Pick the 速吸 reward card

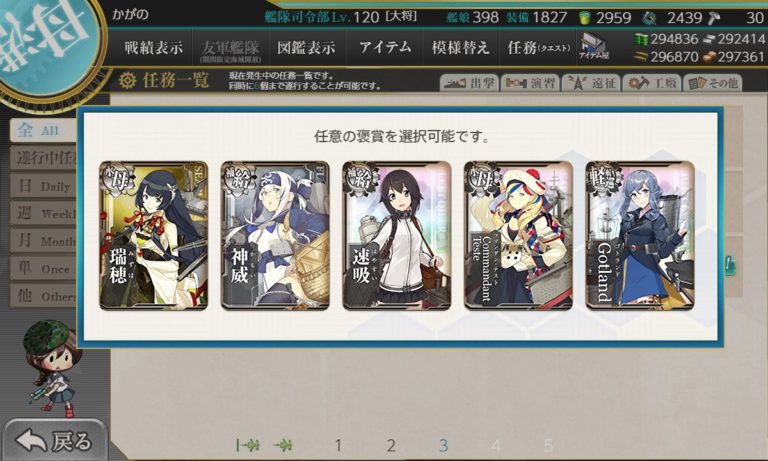tap(396, 236)
